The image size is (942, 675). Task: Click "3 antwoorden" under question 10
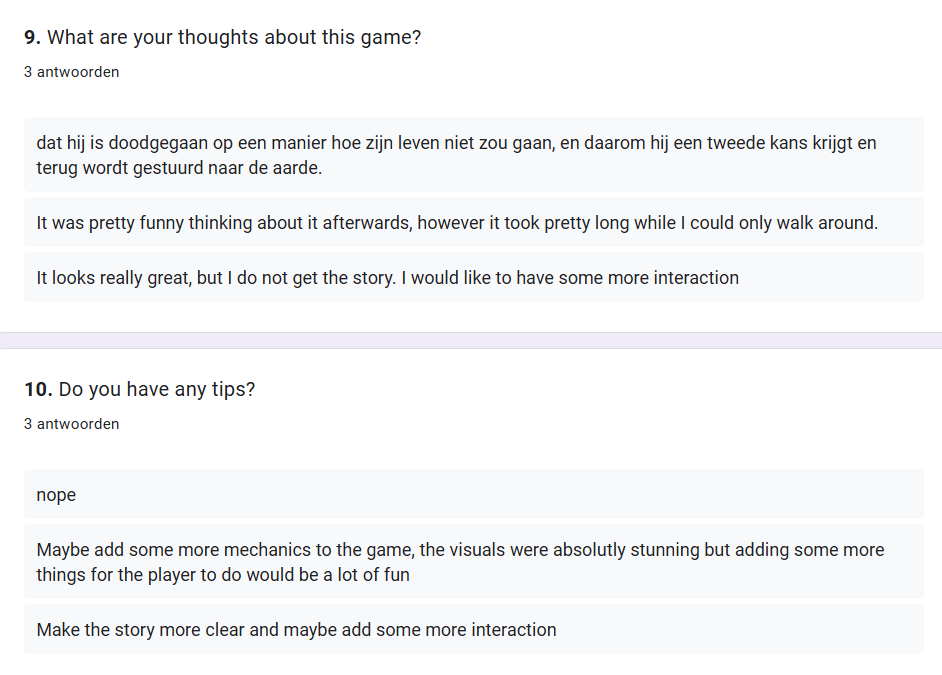[71, 424]
